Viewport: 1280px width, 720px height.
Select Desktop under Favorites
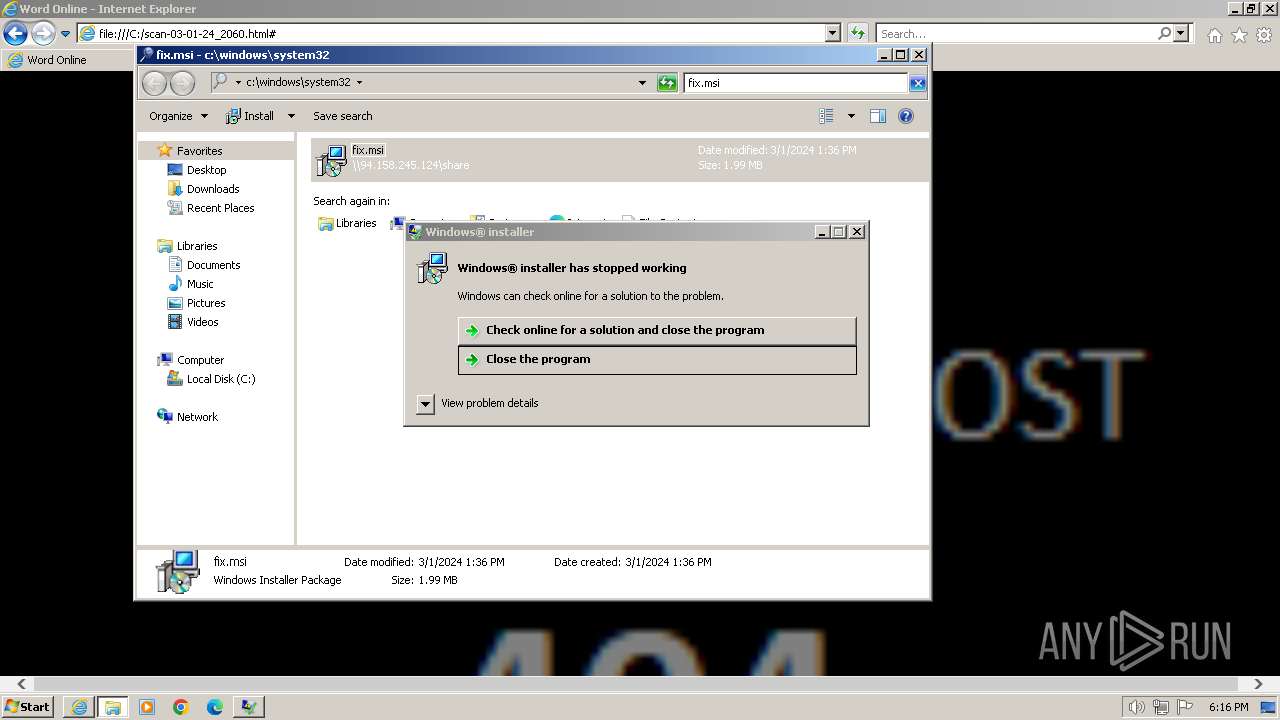click(x=206, y=170)
